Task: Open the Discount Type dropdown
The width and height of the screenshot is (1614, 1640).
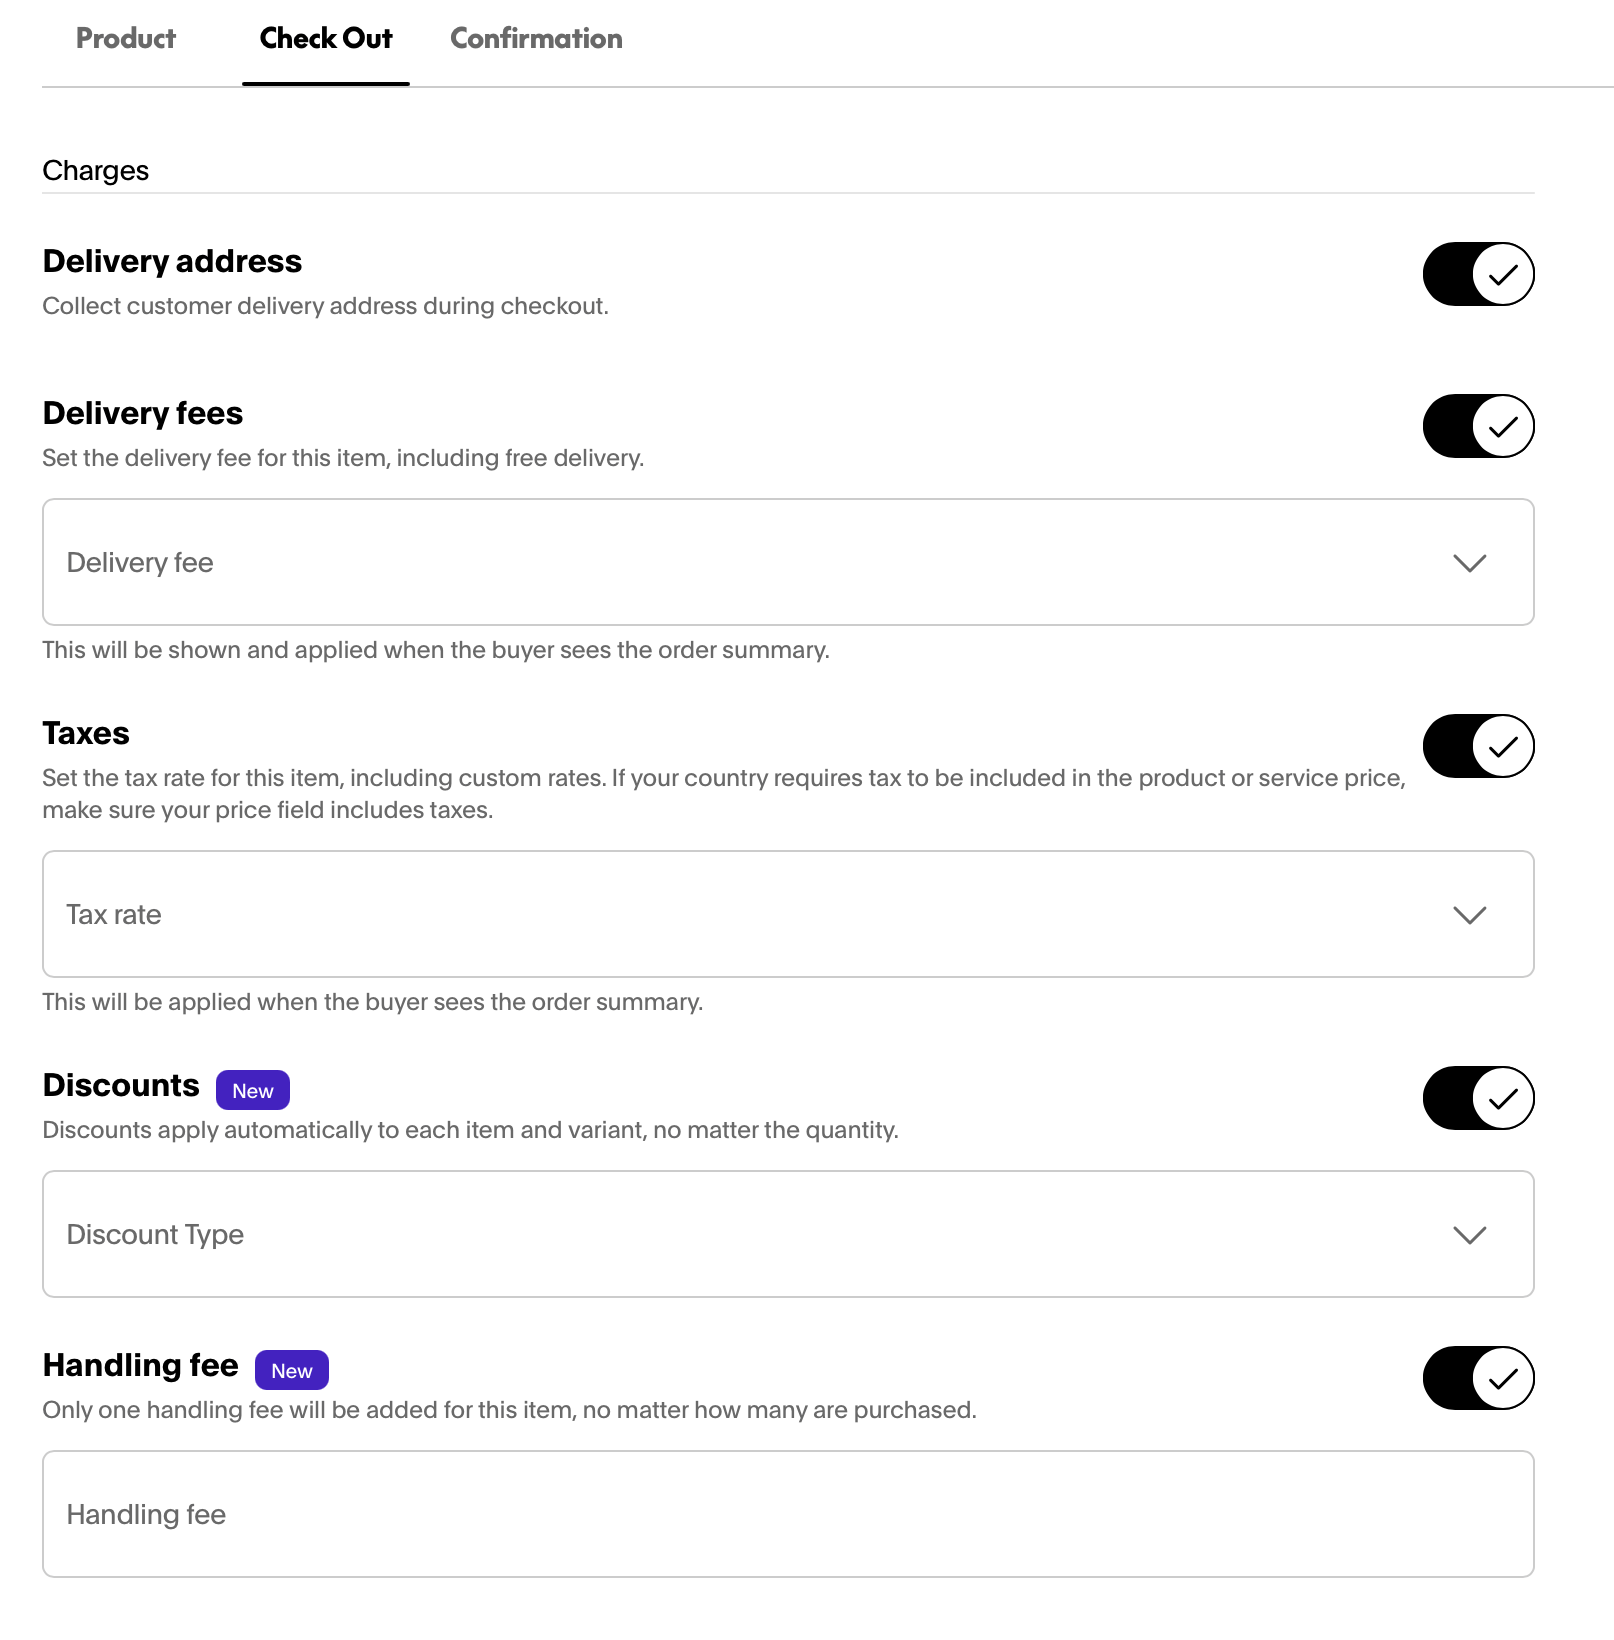Action: pos(788,1234)
